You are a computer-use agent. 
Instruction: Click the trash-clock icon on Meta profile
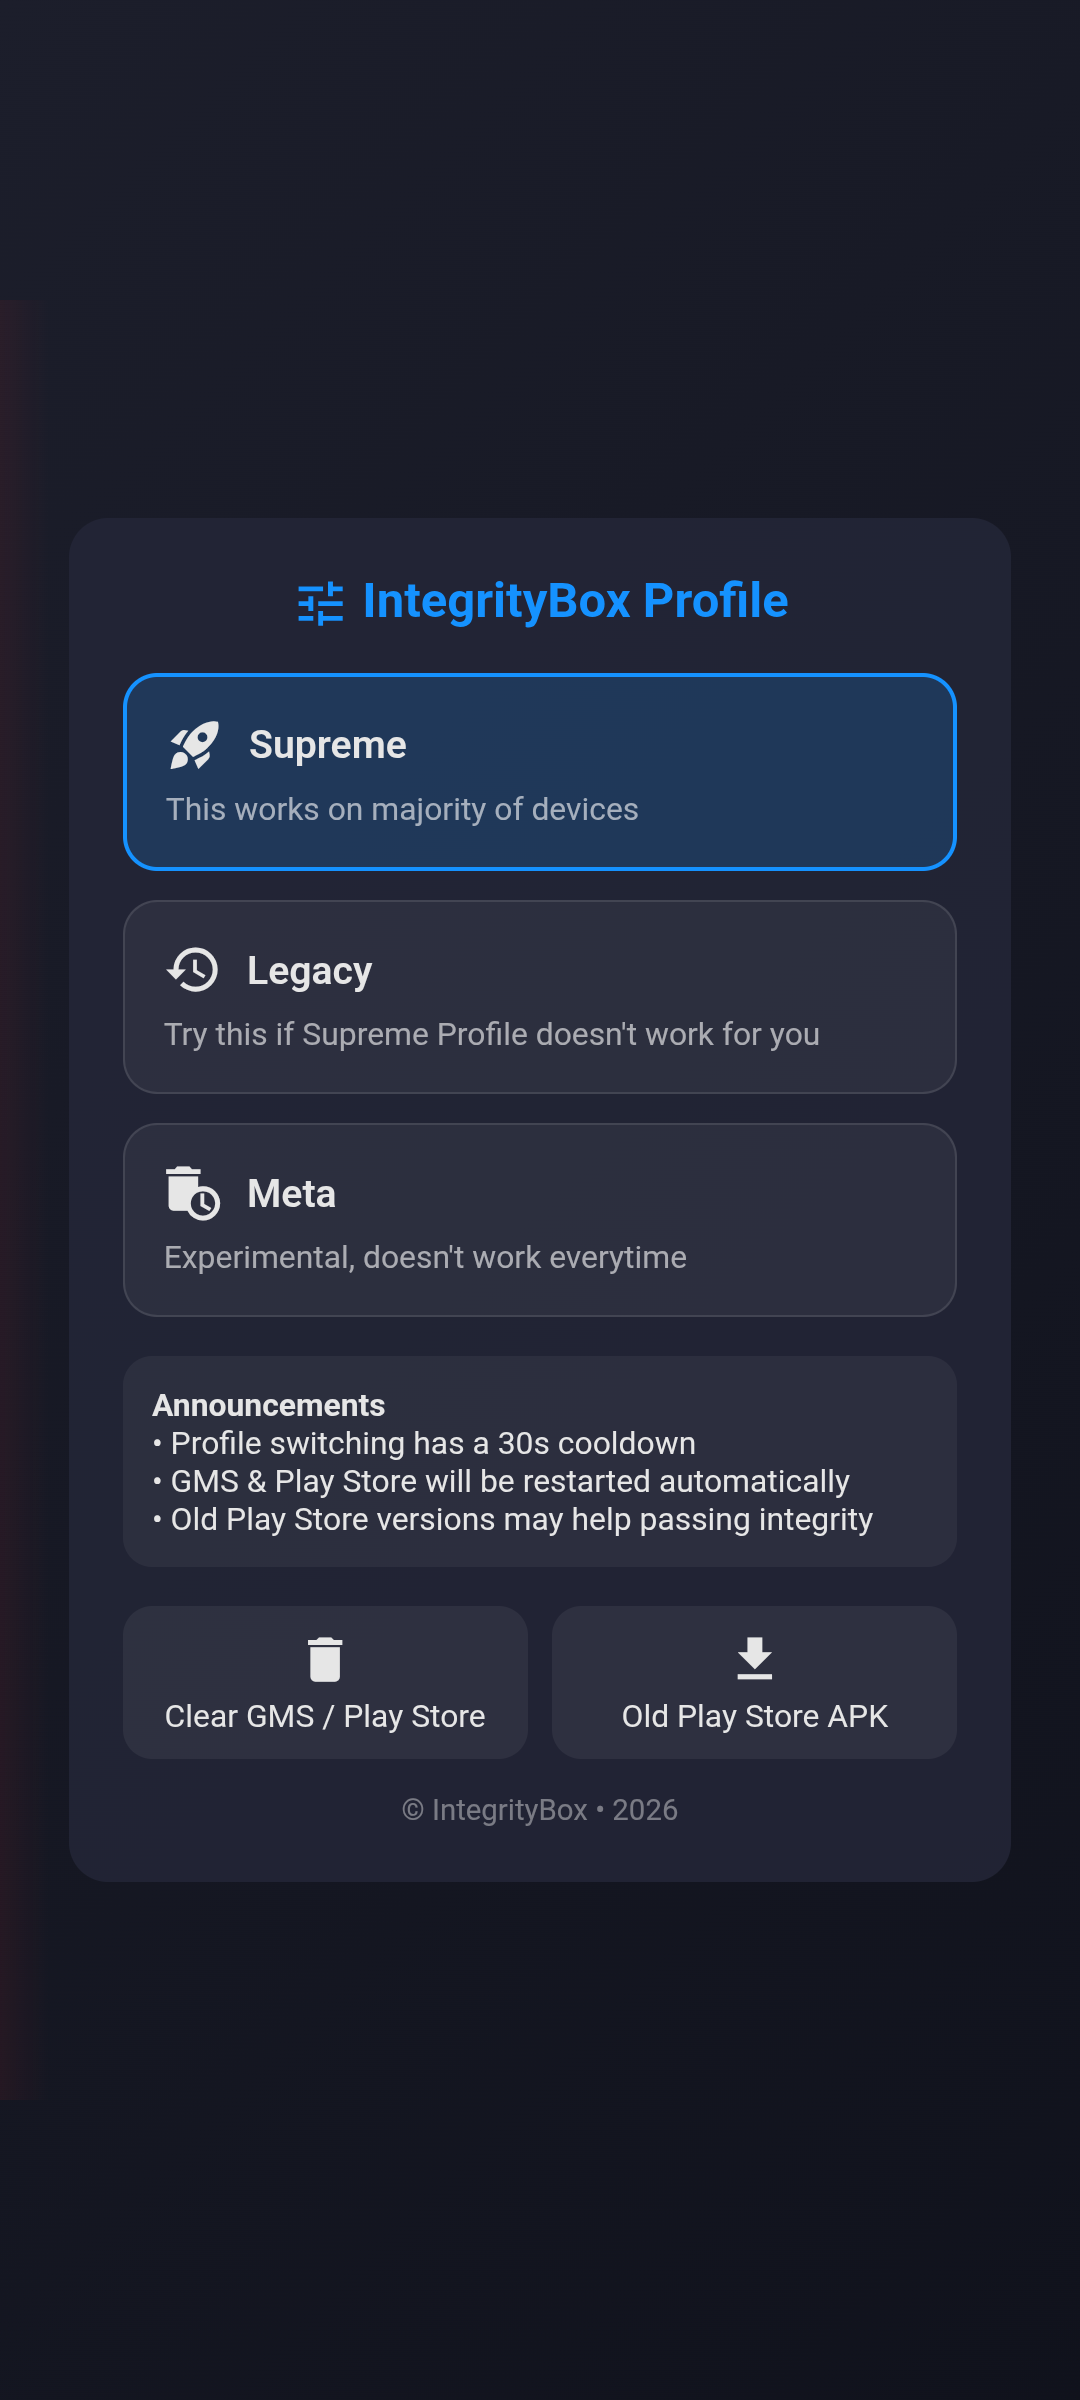click(x=192, y=1193)
